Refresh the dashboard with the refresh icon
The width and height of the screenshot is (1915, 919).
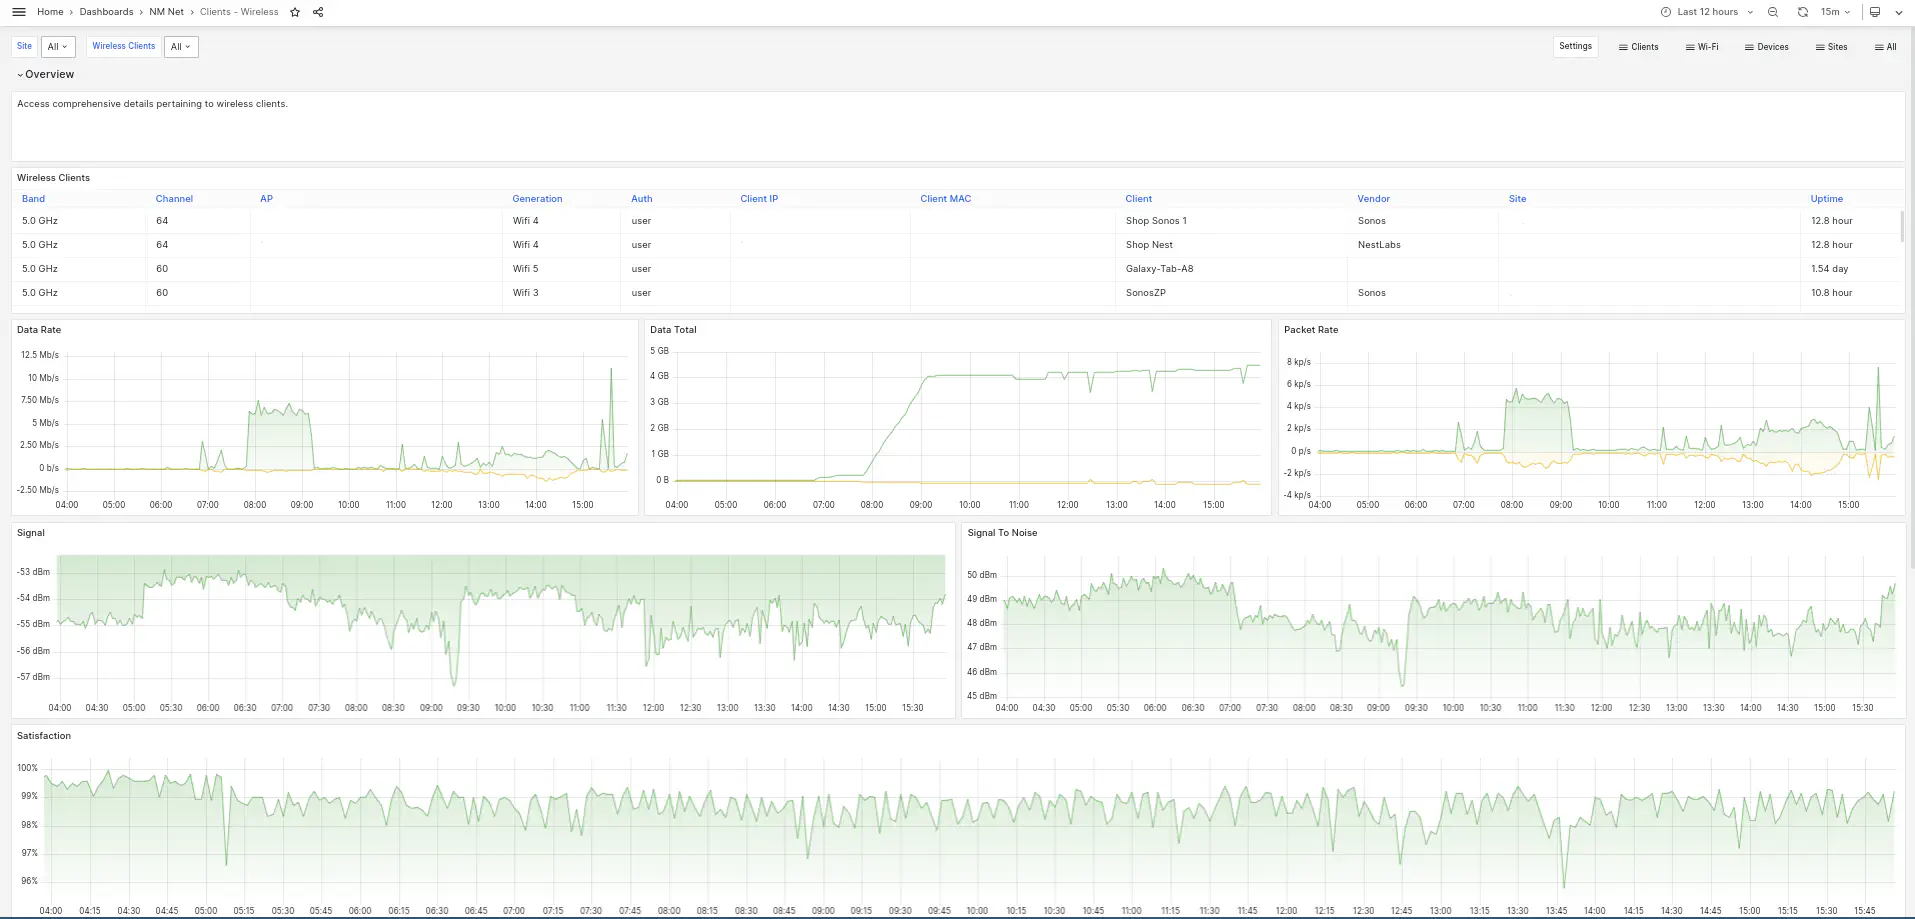[1802, 12]
